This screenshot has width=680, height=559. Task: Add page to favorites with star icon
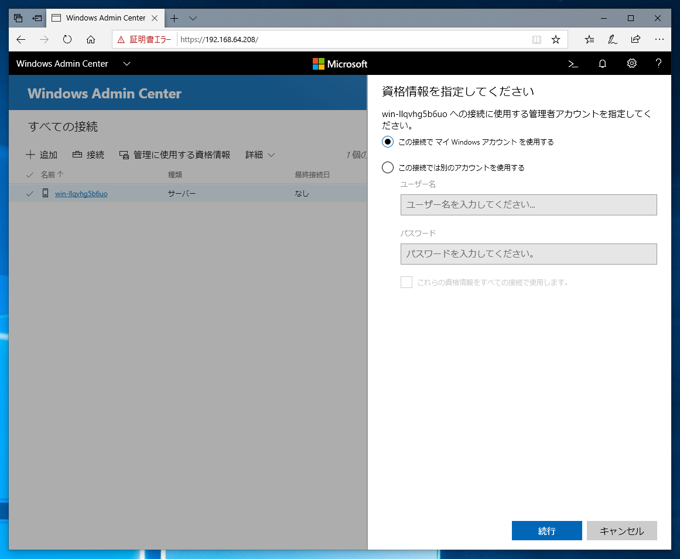point(556,39)
